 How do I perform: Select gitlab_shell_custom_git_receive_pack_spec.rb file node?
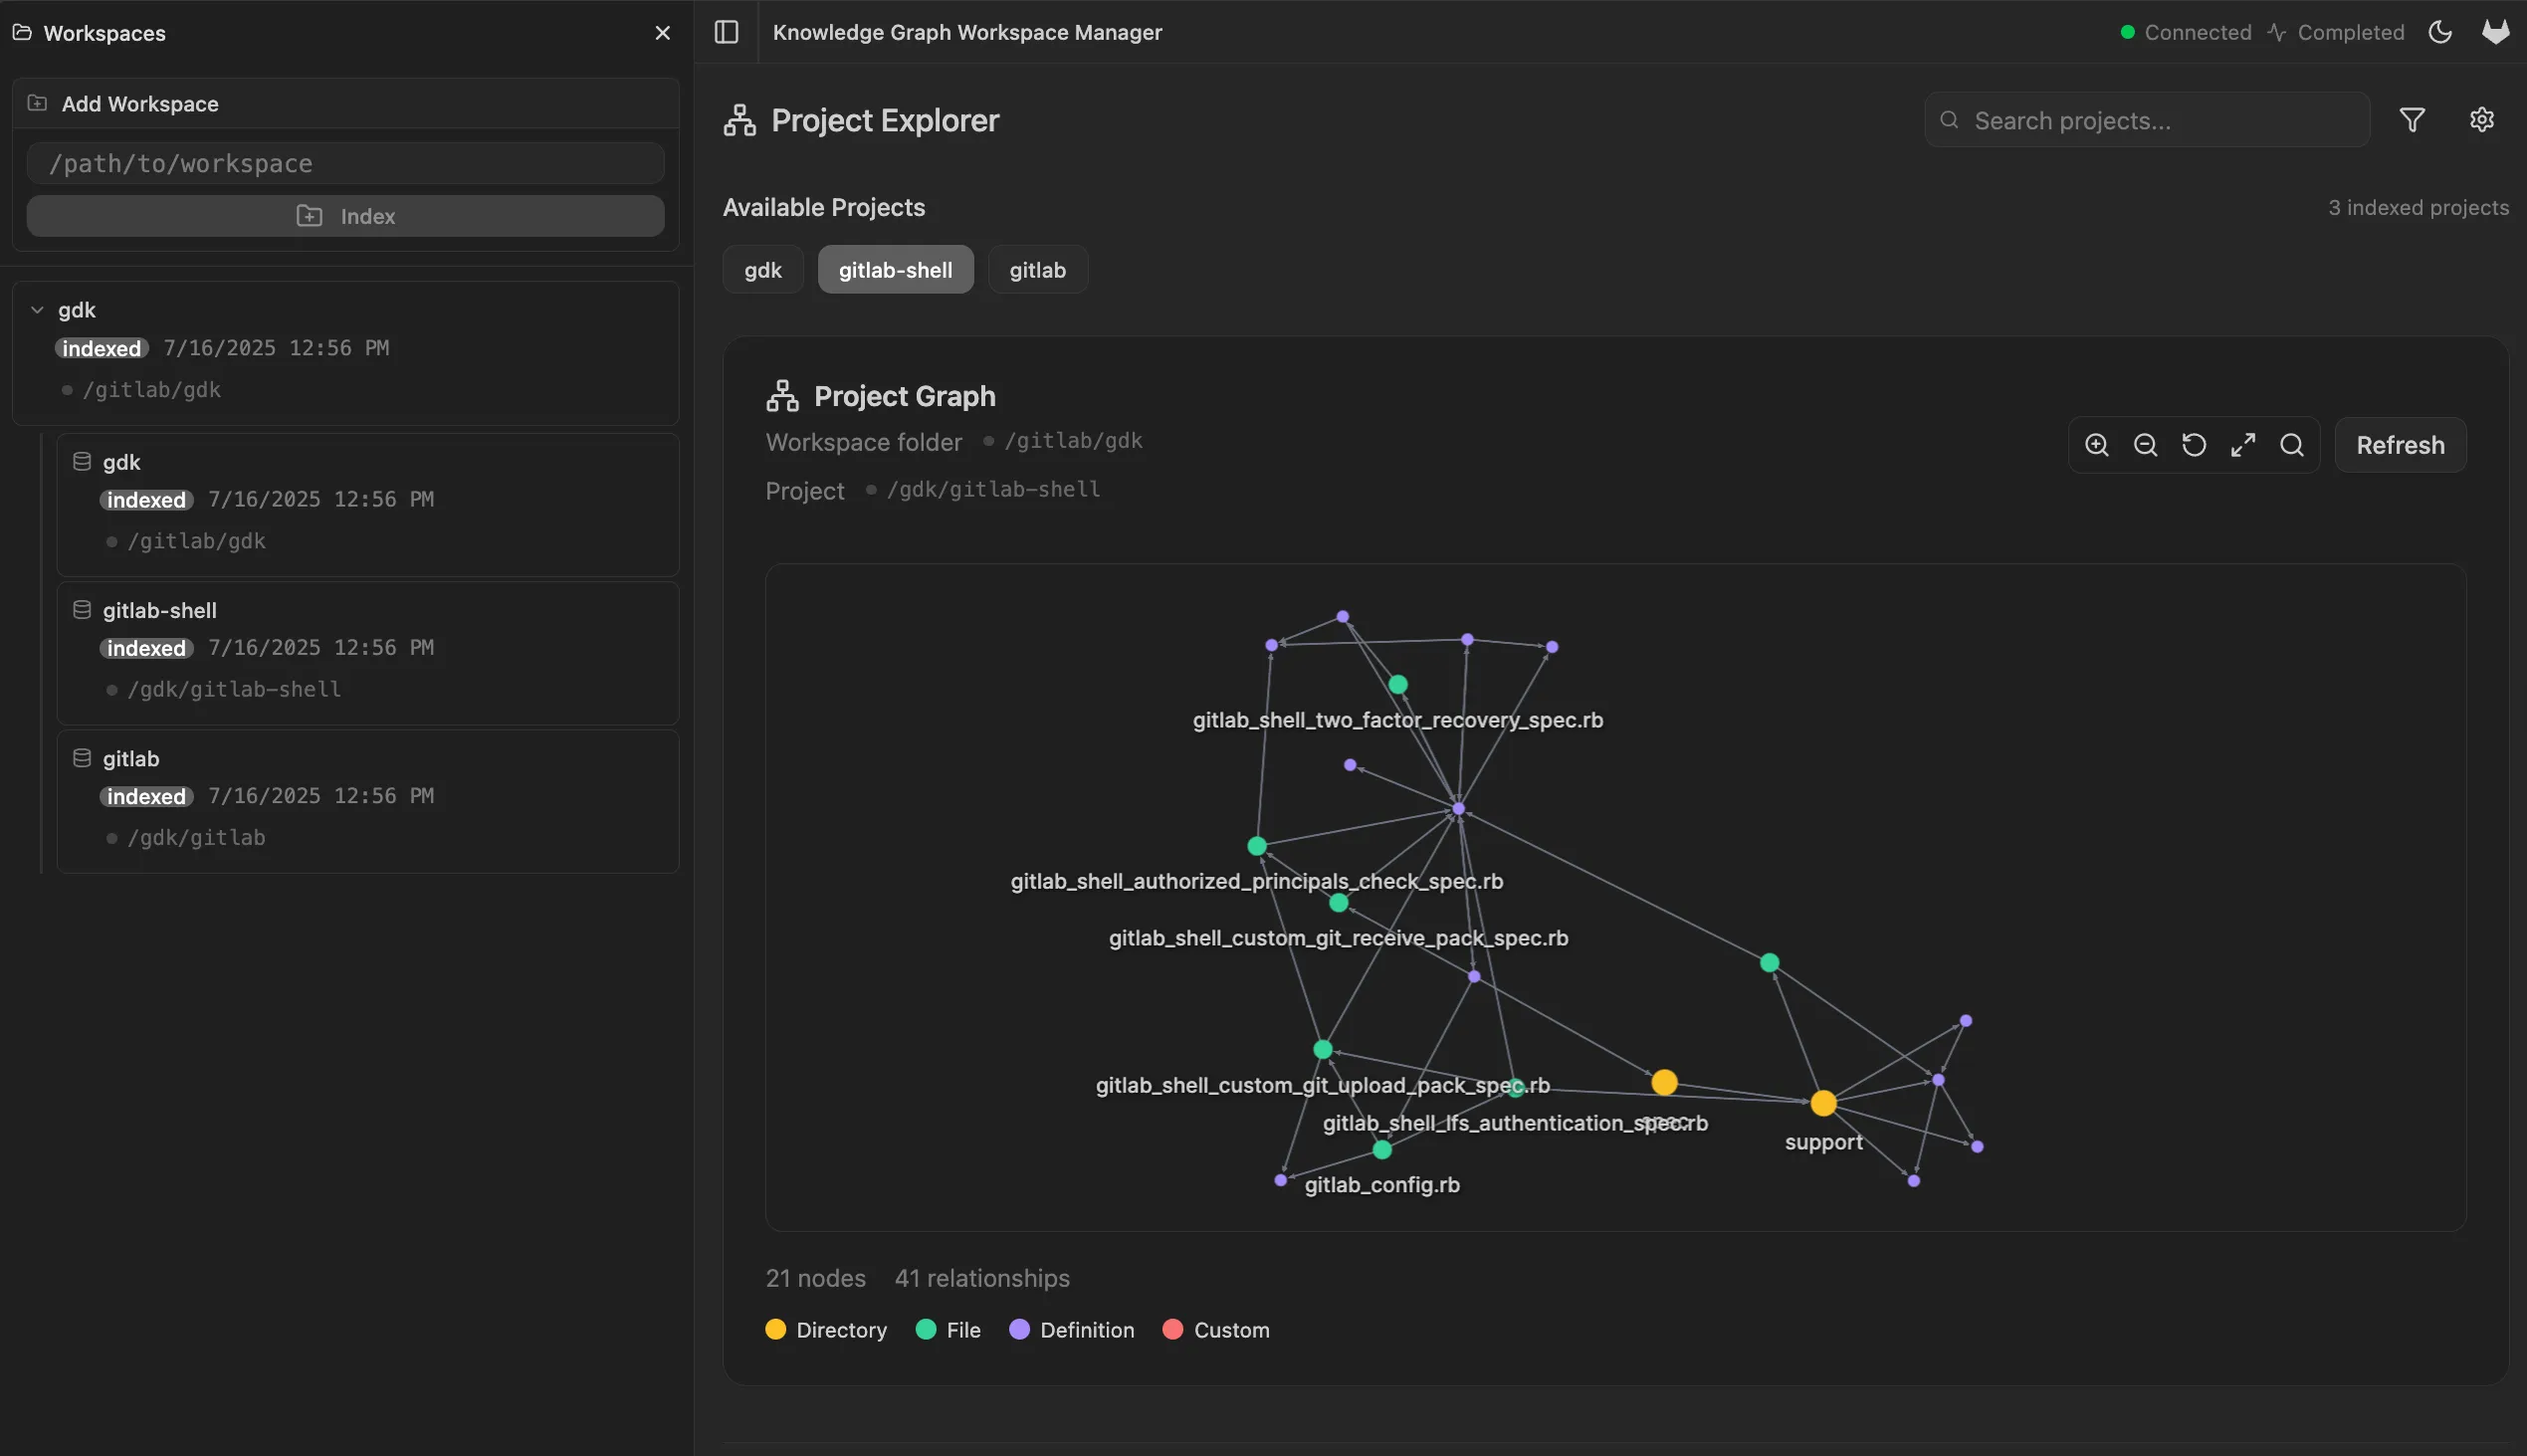pos(1339,903)
